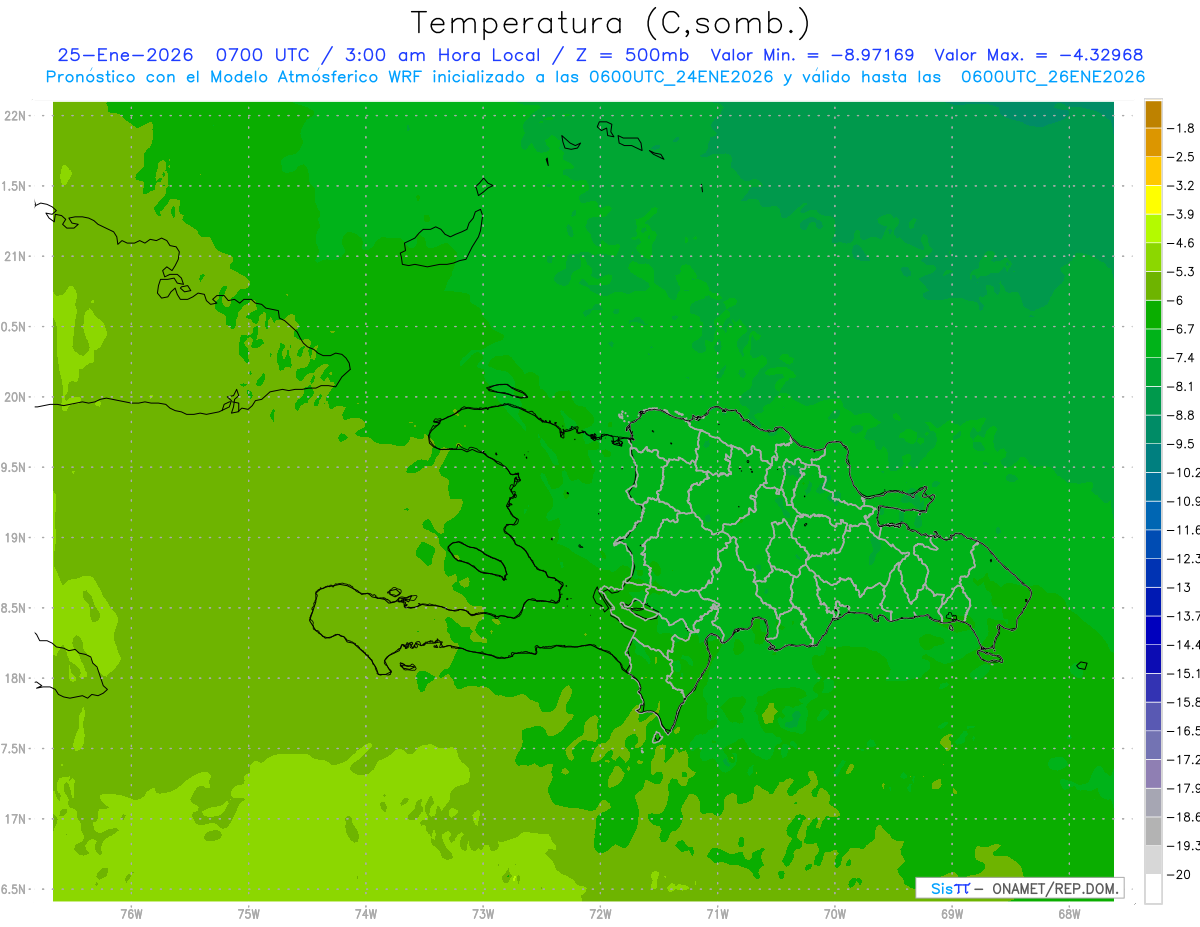Click 'Valor Max. = -4.32968' text
1200x927 pixels.
pyautogui.click(x=1038, y=55)
